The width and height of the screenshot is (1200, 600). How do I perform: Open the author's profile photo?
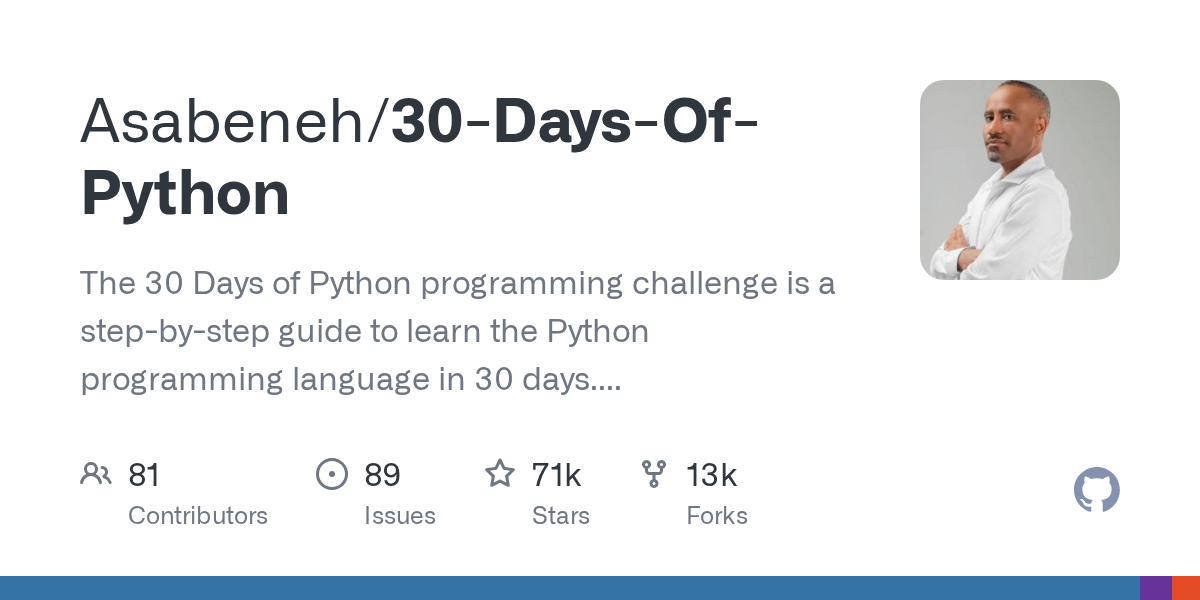pos(1020,180)
